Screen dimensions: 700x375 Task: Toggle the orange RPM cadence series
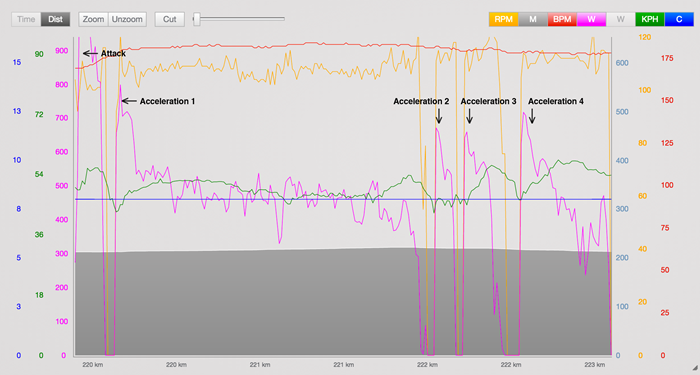pyautogui.click(x=504, y=19)
